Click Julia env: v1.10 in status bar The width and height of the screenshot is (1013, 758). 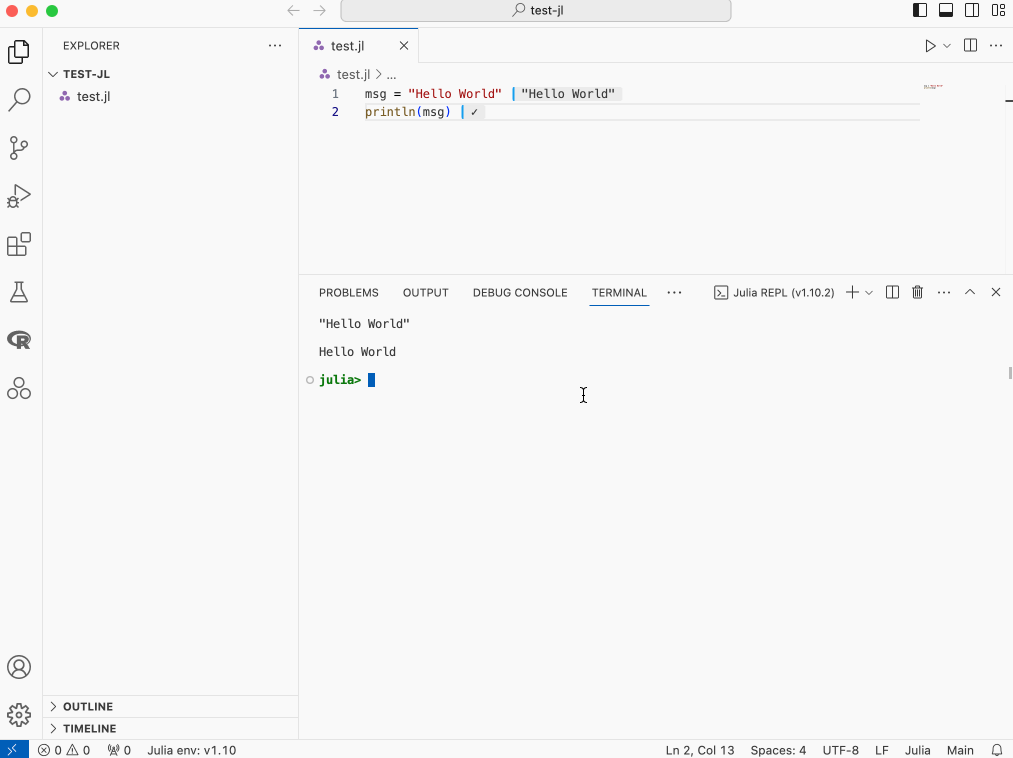(x=191, y=750)
